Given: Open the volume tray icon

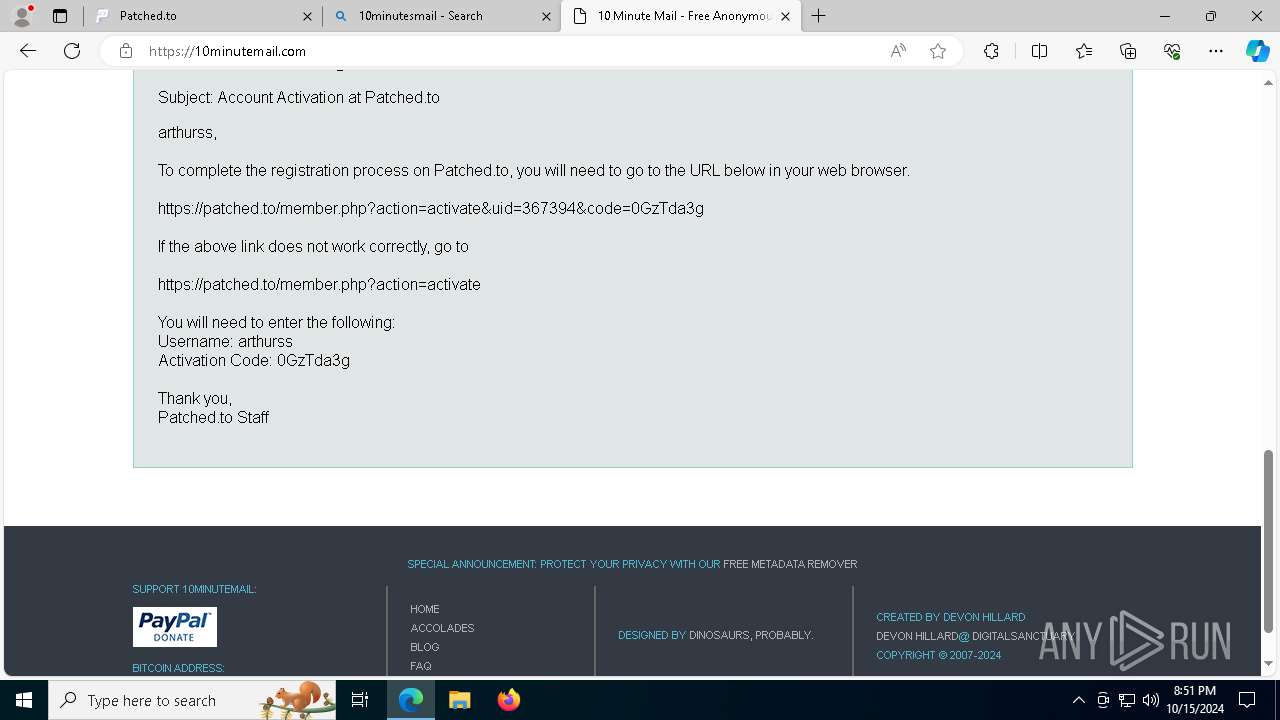Looking at the screenshot, I should [1151, 700].
